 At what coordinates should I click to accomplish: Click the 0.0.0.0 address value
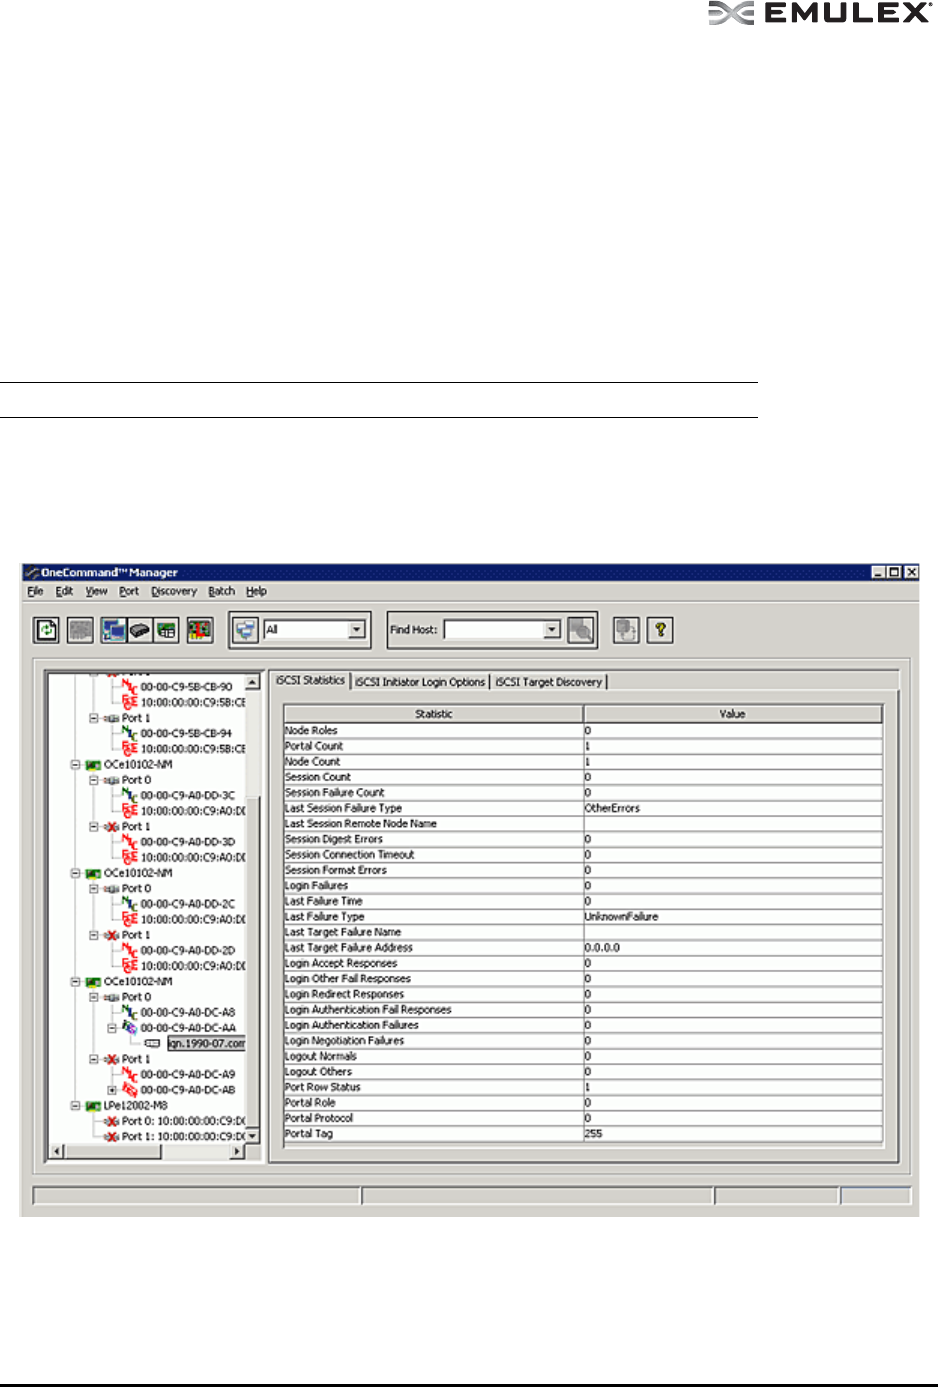(733, 947)
